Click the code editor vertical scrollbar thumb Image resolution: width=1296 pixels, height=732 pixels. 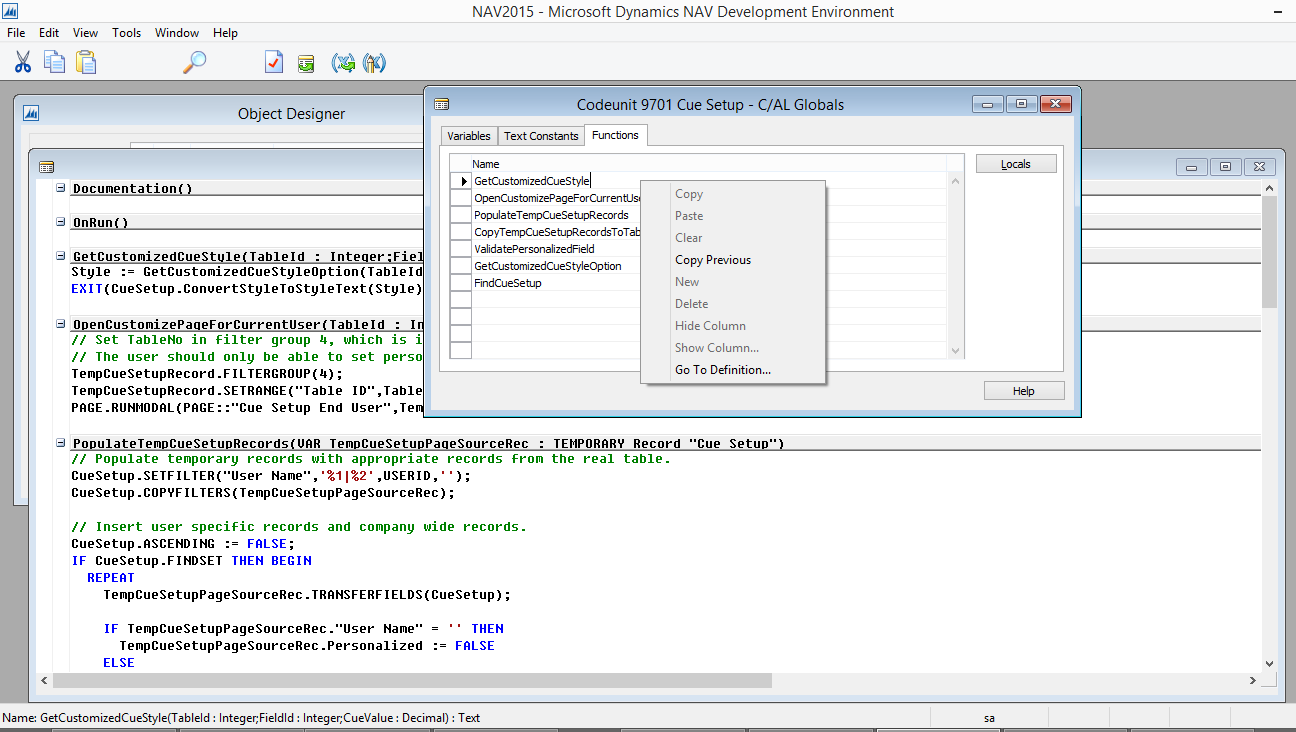1269,253
